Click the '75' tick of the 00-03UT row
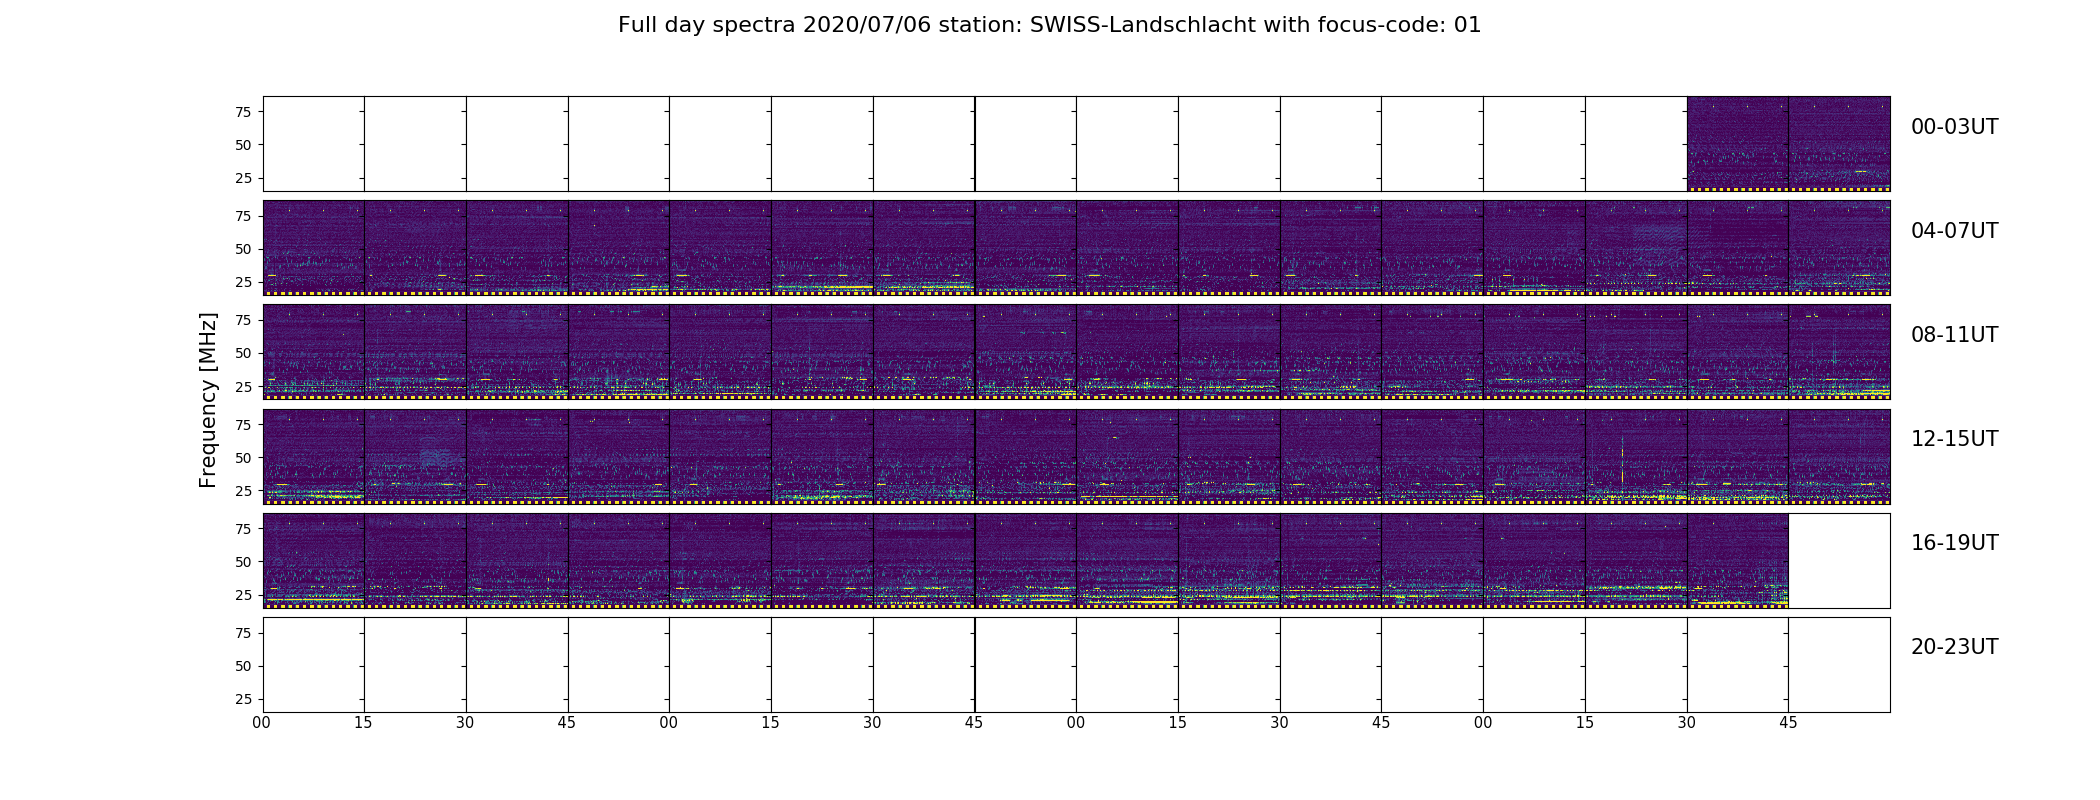2100x800 pixels. pos(242,112)
